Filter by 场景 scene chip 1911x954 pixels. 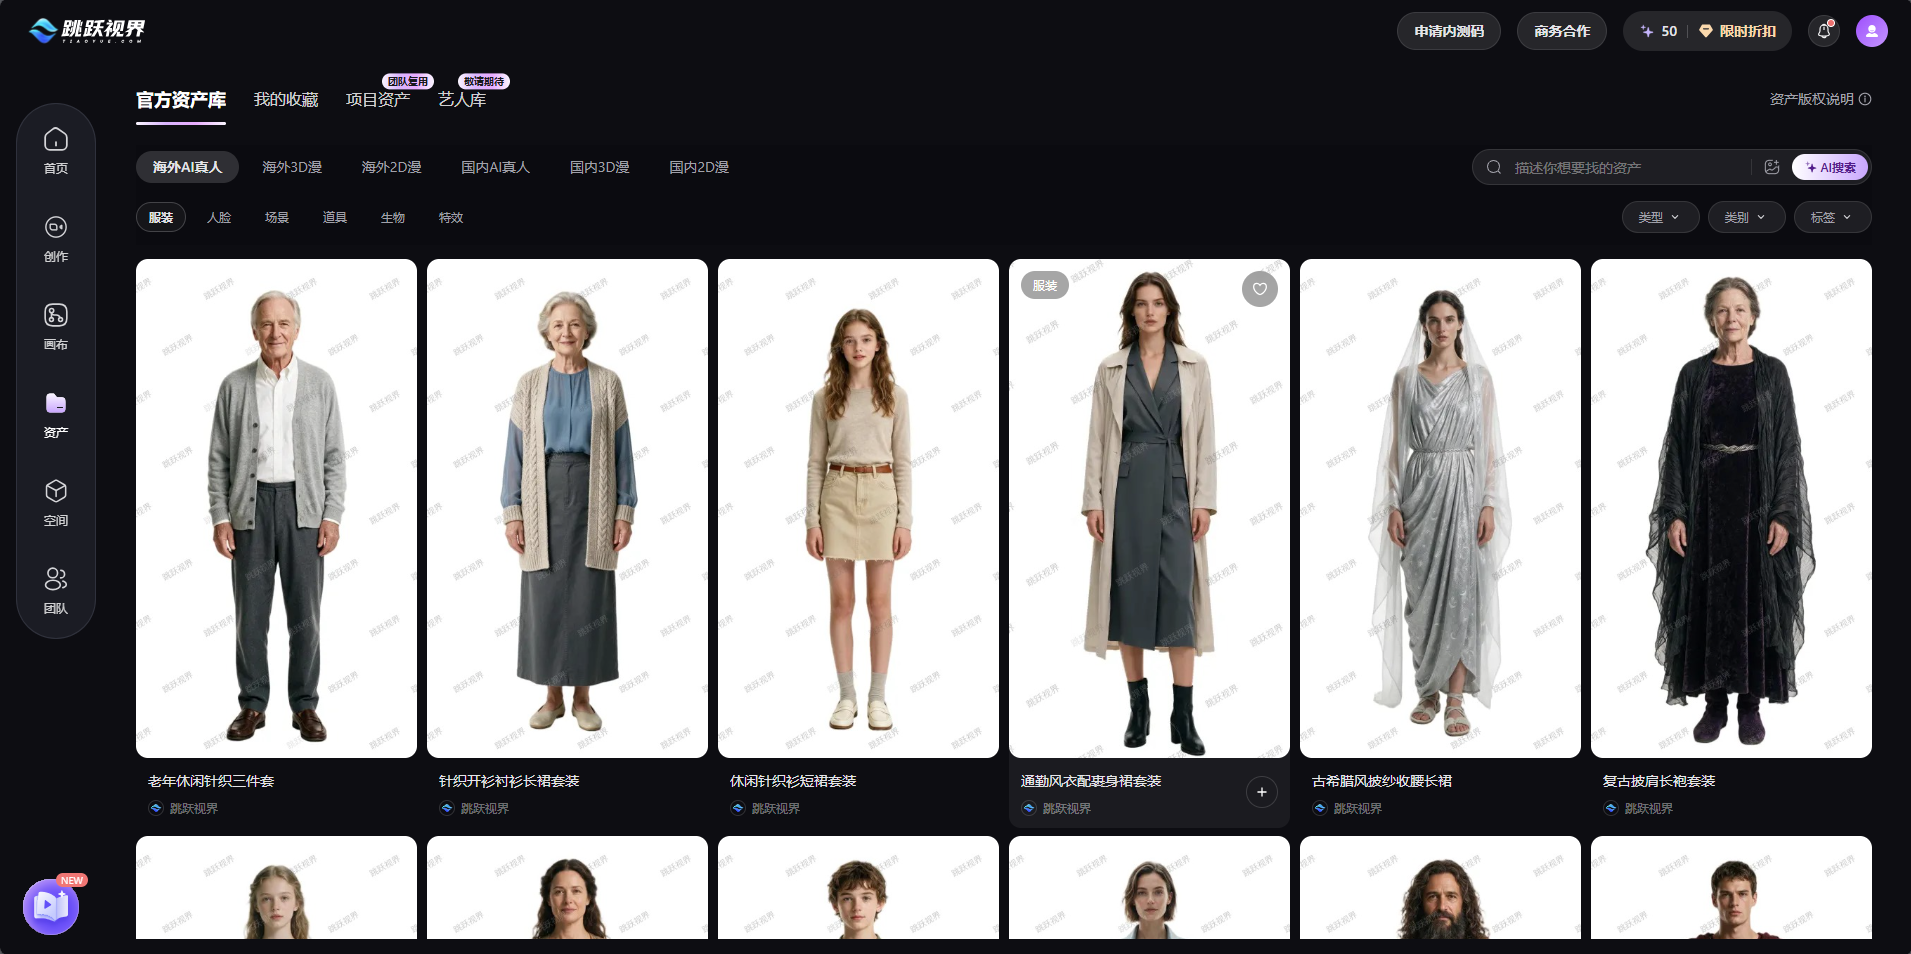point(277,217)
